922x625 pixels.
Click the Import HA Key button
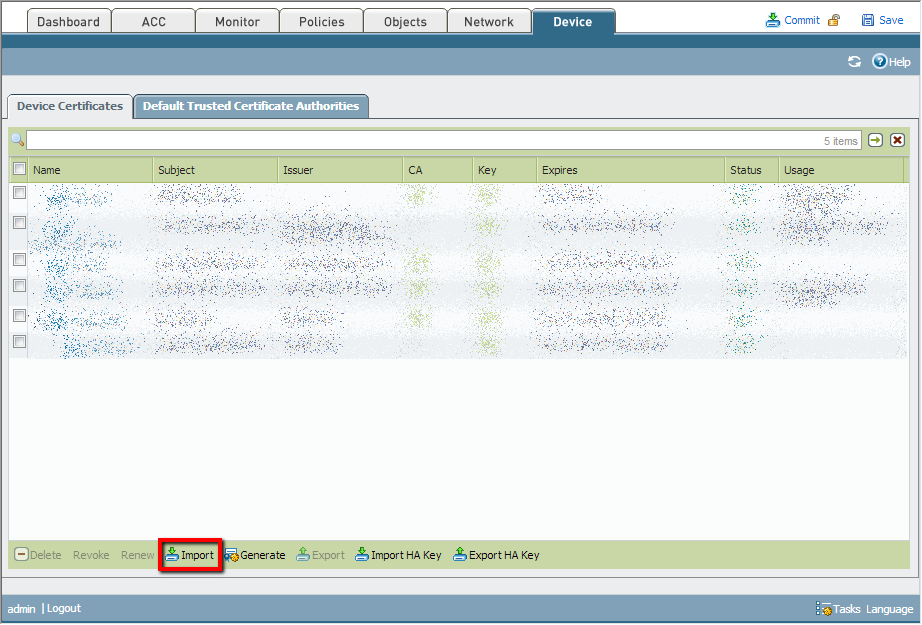pos(398,555)
